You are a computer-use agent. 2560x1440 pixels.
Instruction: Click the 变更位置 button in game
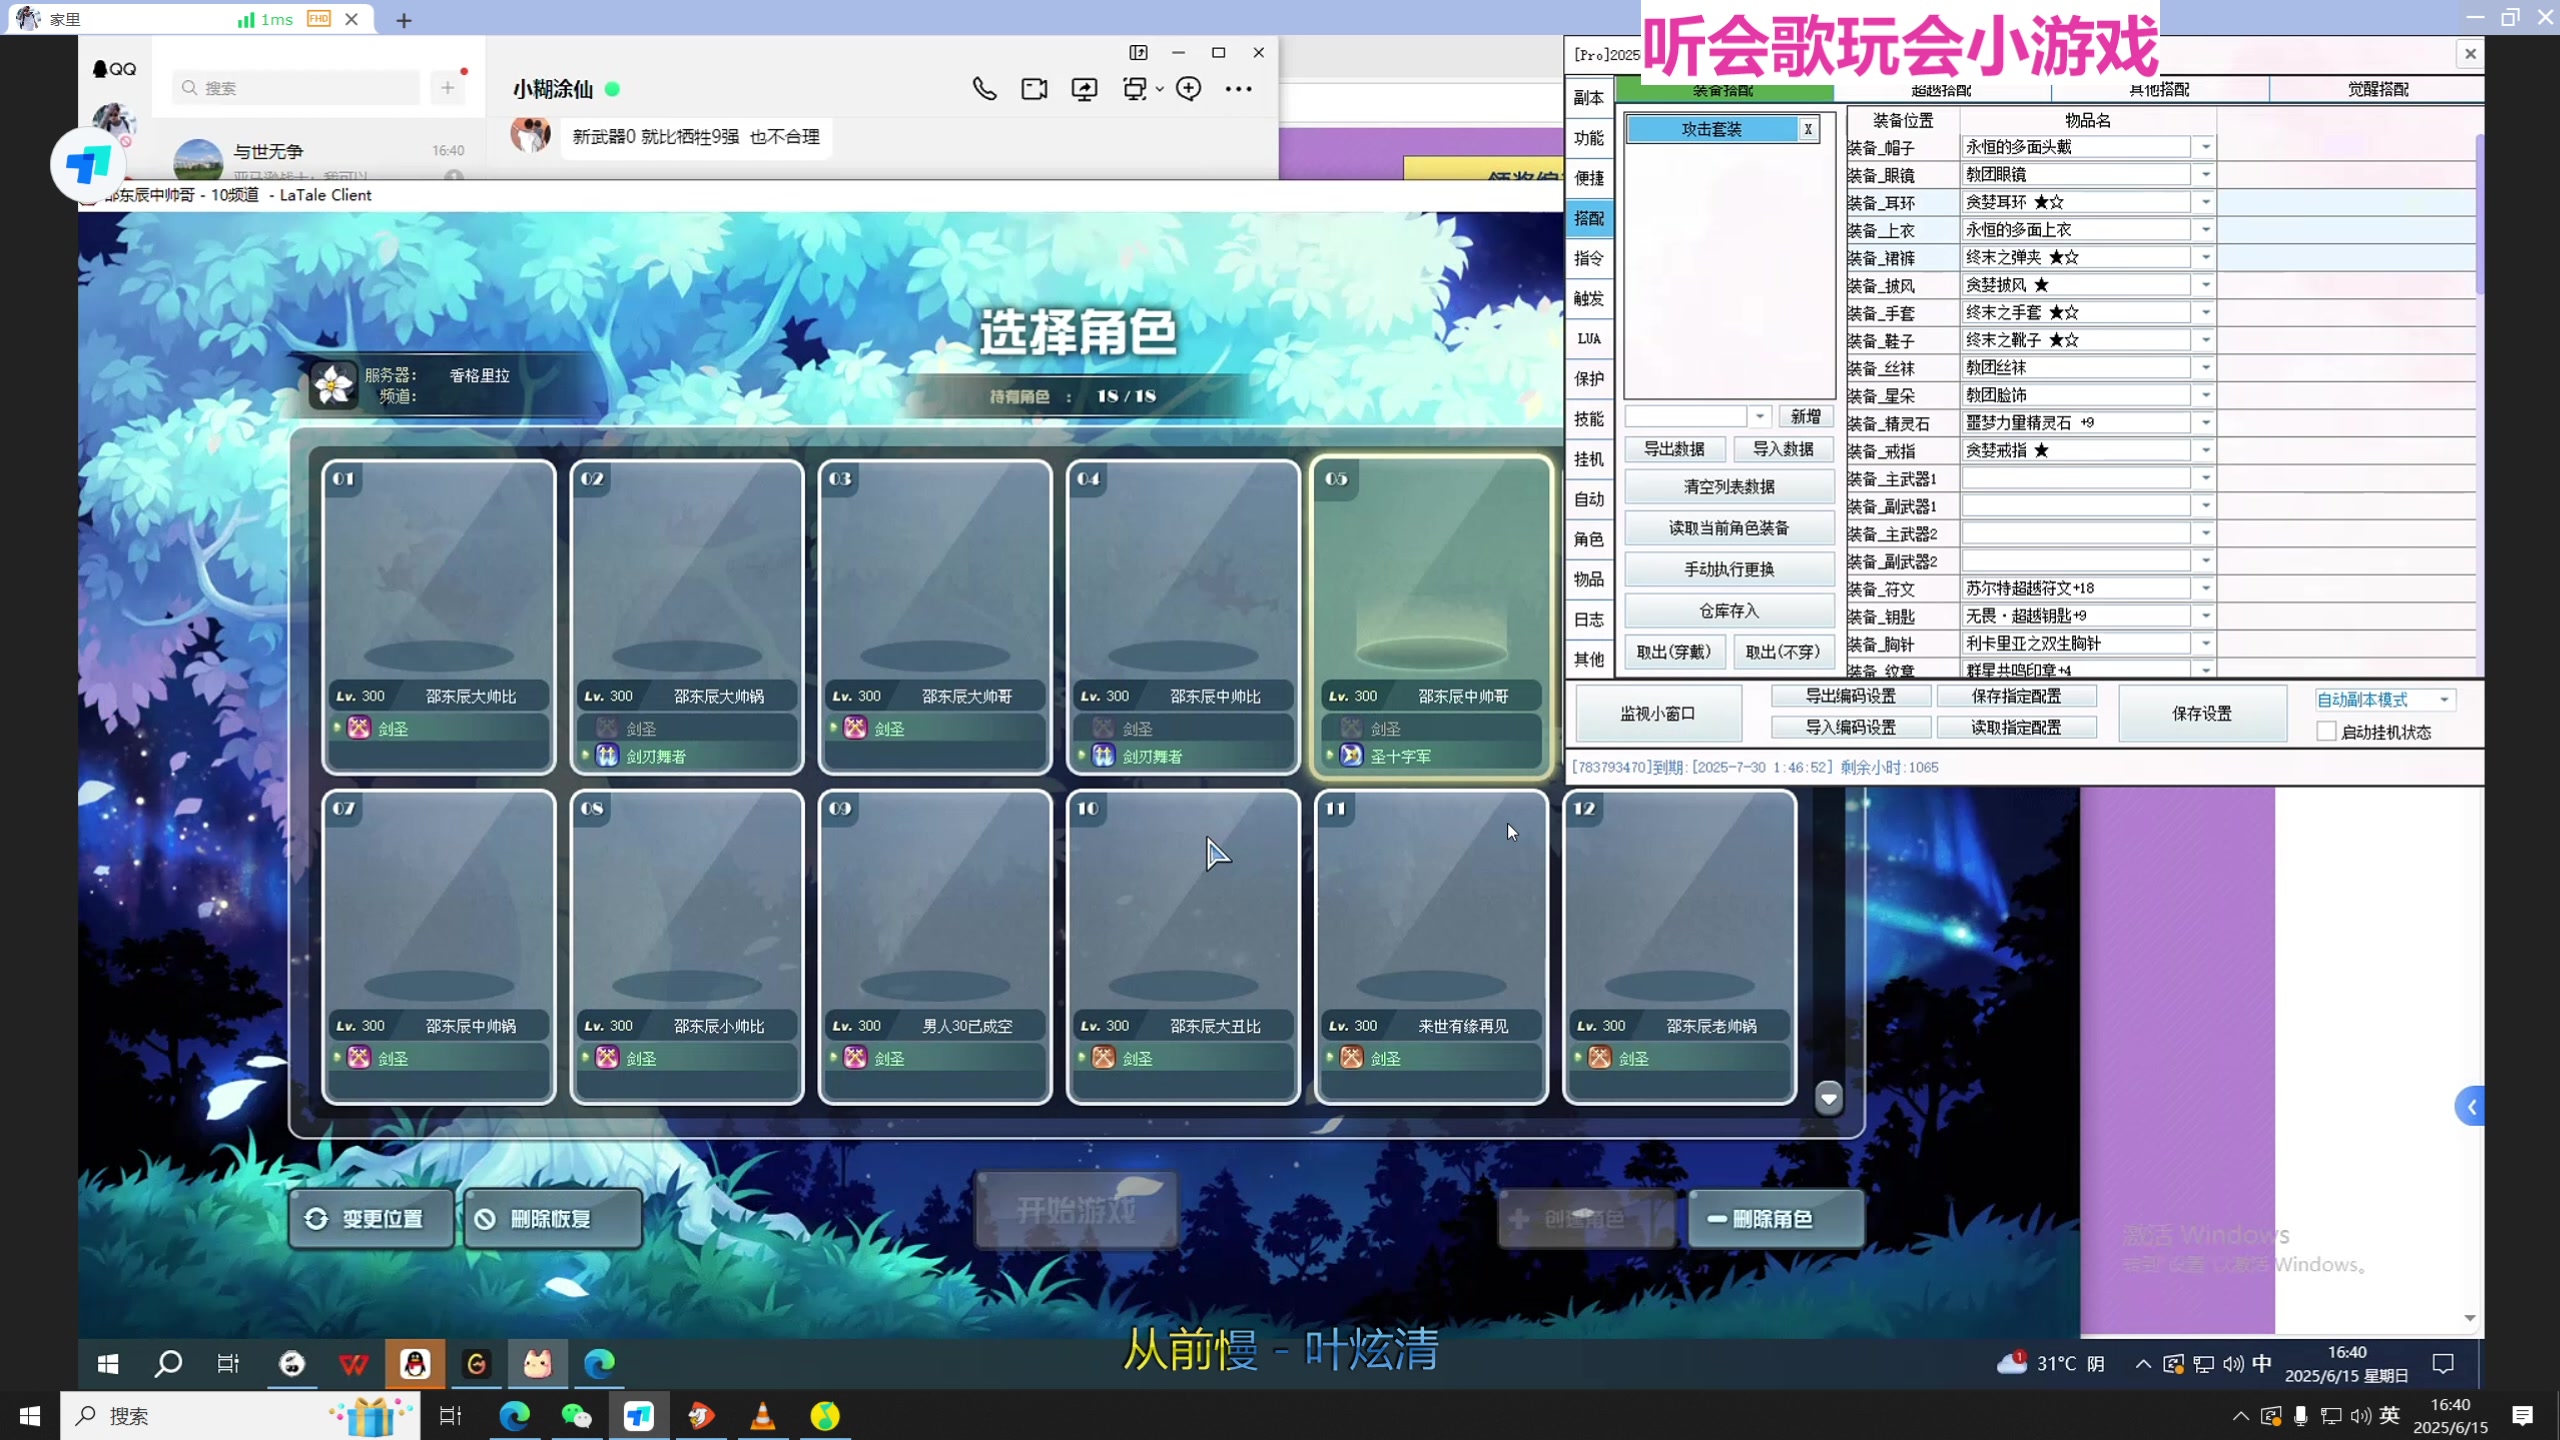coord(371,1219)
